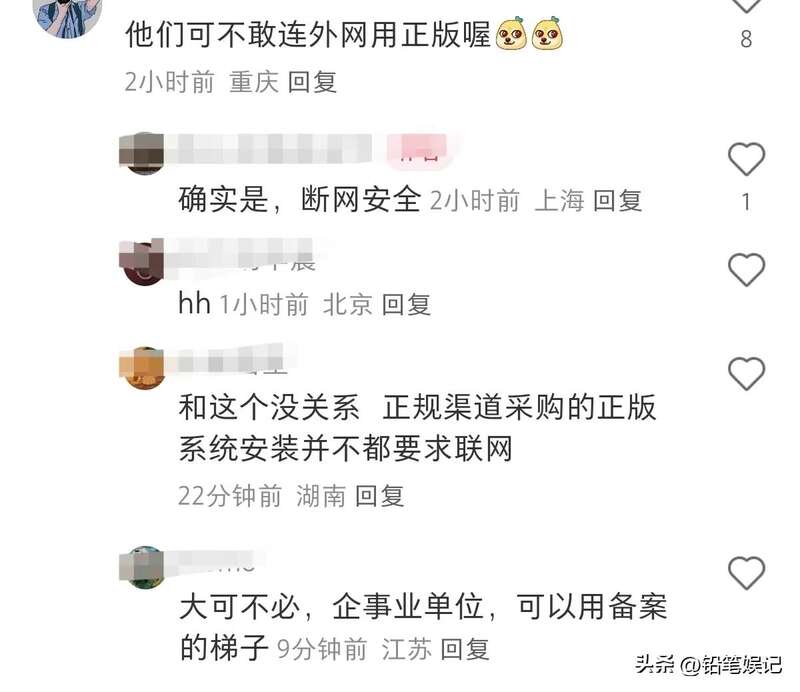
Task: Open the 江苏 commenter's avatar
Action: click(x=142, y=567)
